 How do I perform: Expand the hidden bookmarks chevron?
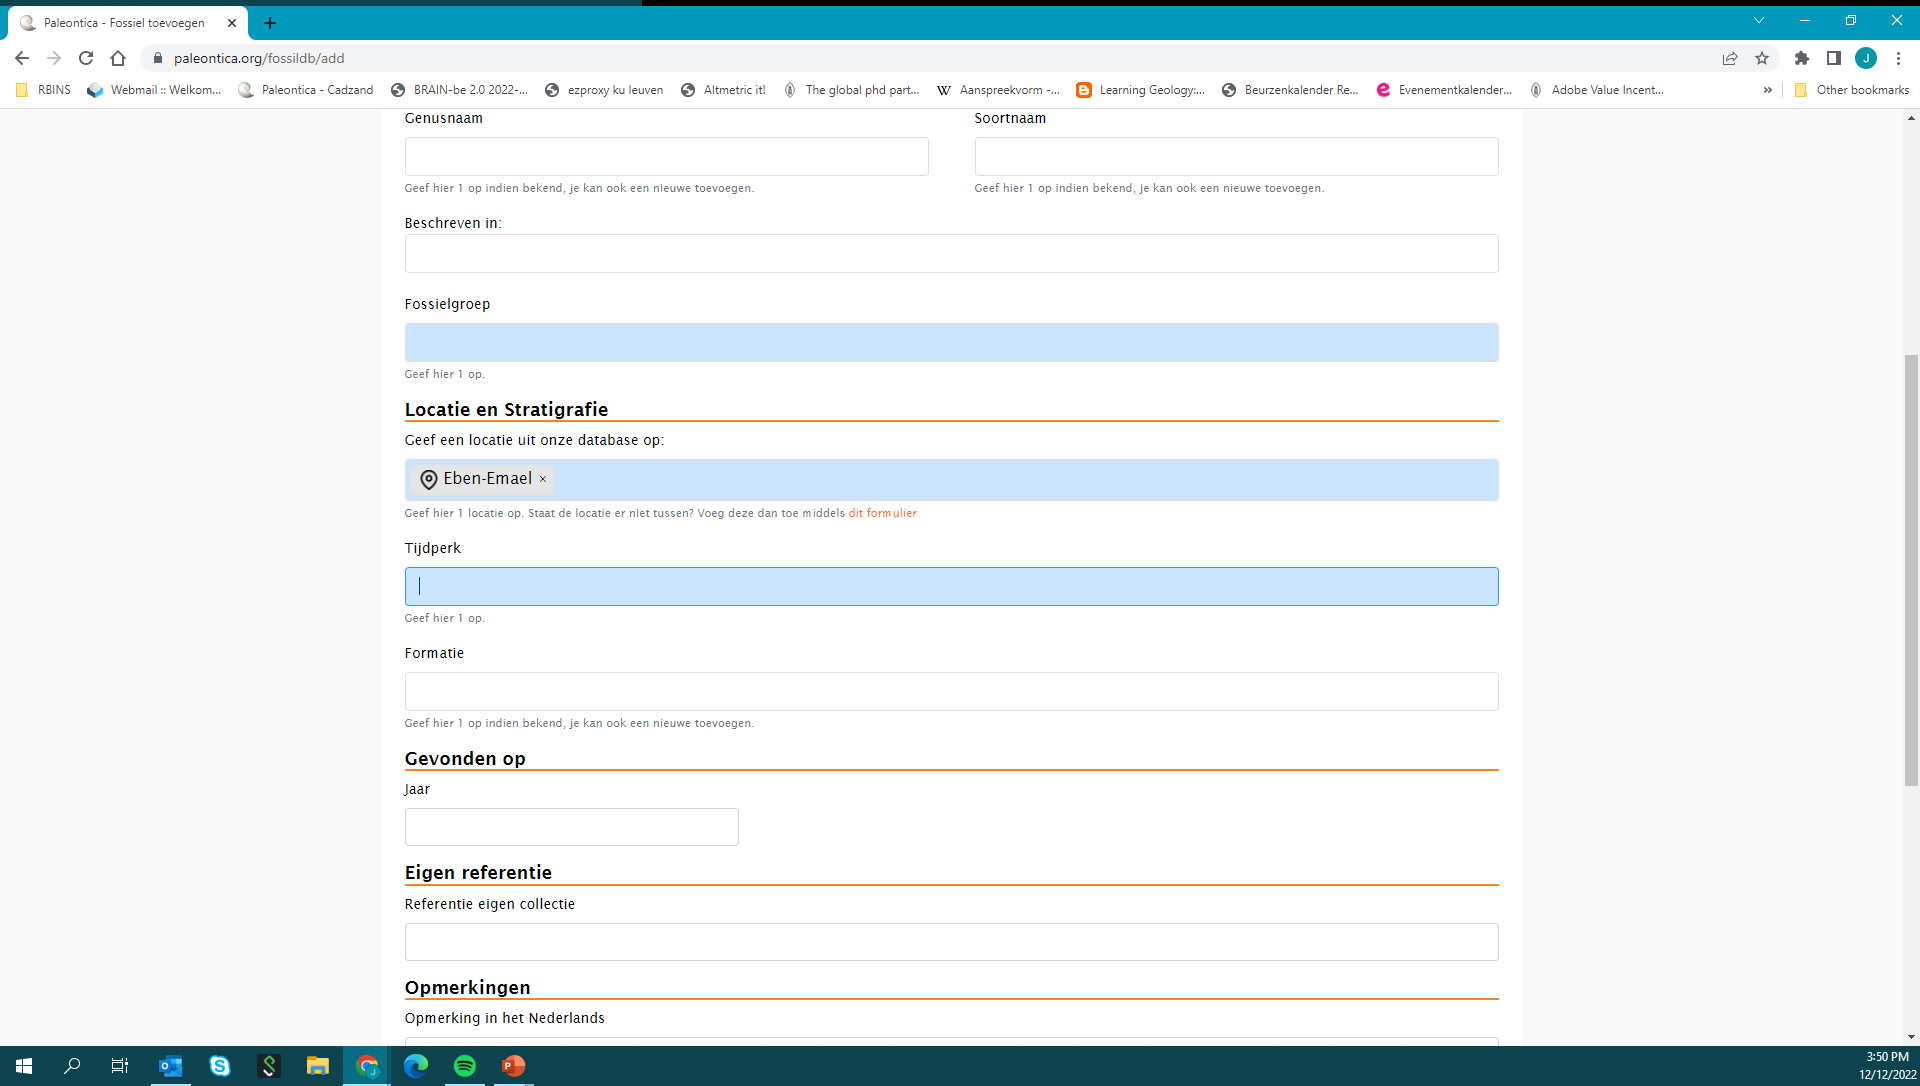click(x=1767, y=90)
